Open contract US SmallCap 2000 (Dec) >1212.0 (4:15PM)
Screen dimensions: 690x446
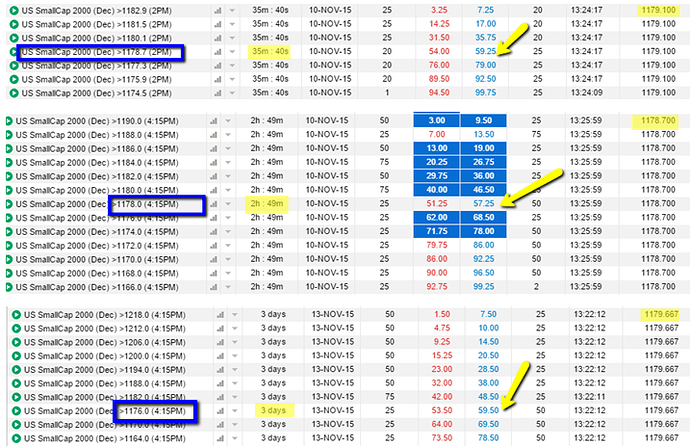105,329
